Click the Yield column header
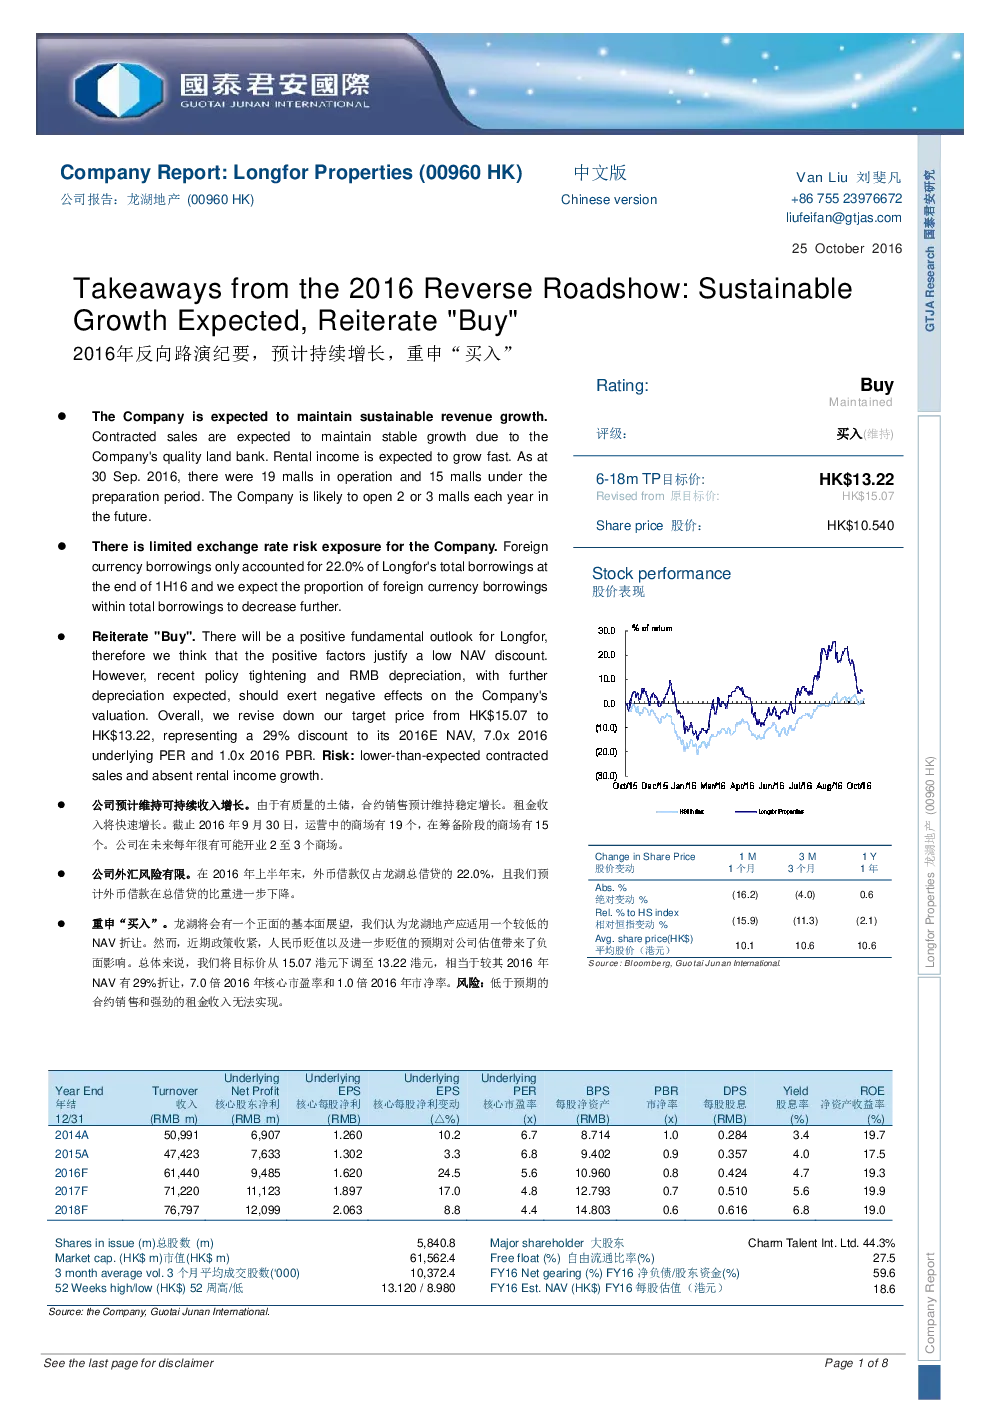This screenshot has width=992, height=1403. 795,1104
